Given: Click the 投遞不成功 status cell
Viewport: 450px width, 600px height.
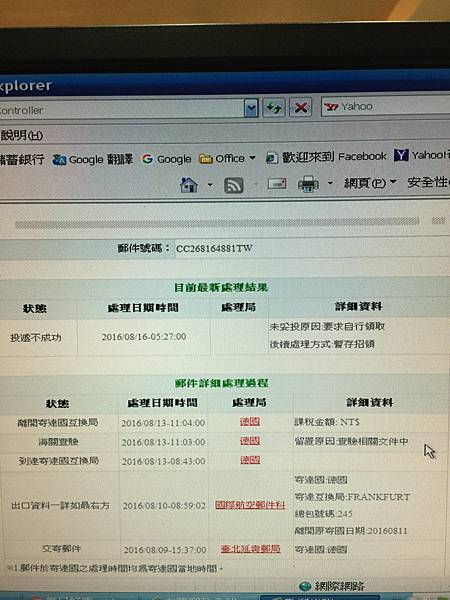Looking at the screenshot, I should click(x=35, y=338).
